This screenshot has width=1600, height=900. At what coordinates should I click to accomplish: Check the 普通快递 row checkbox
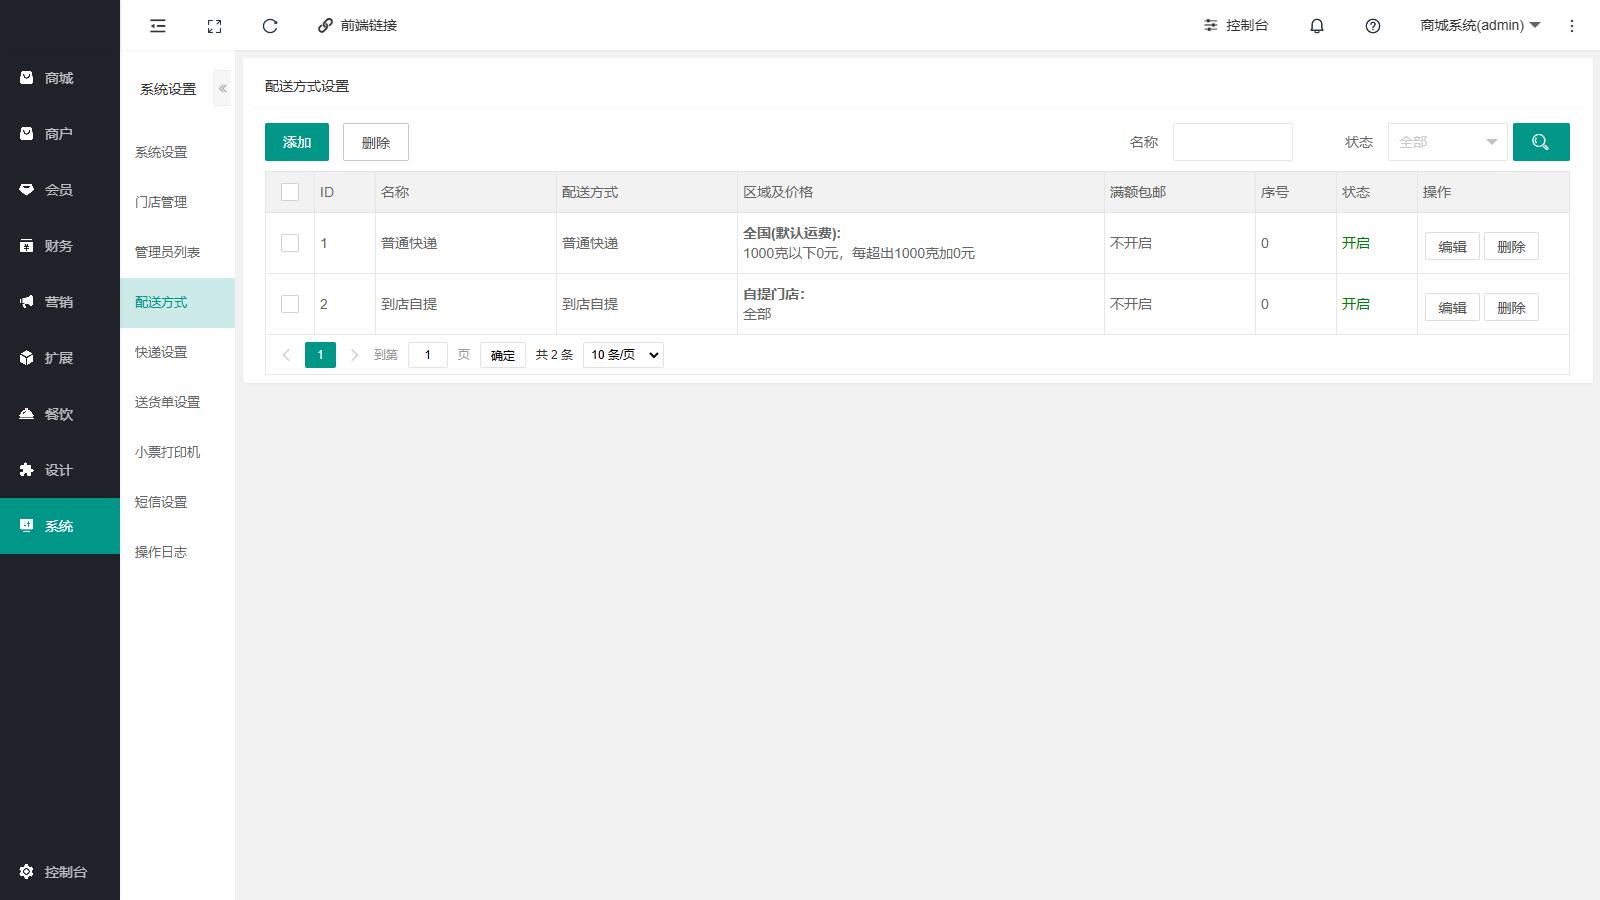pyautogui.click(x=290, y=243)
